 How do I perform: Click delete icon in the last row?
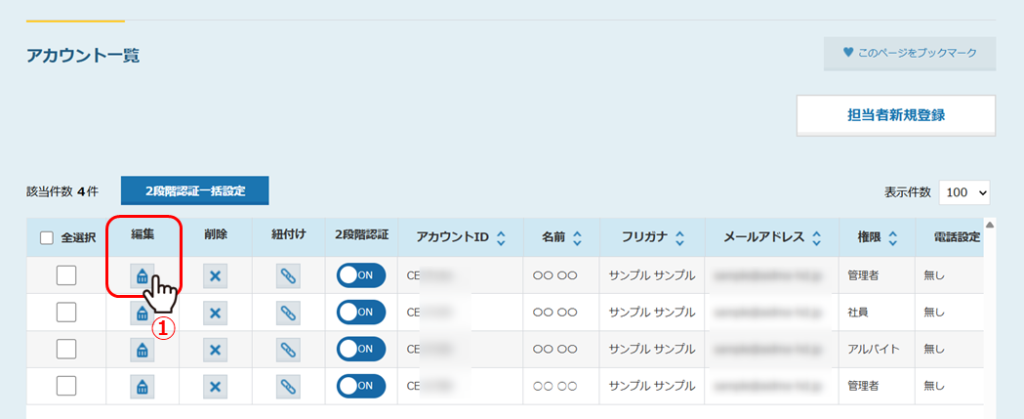click(214, 385)
